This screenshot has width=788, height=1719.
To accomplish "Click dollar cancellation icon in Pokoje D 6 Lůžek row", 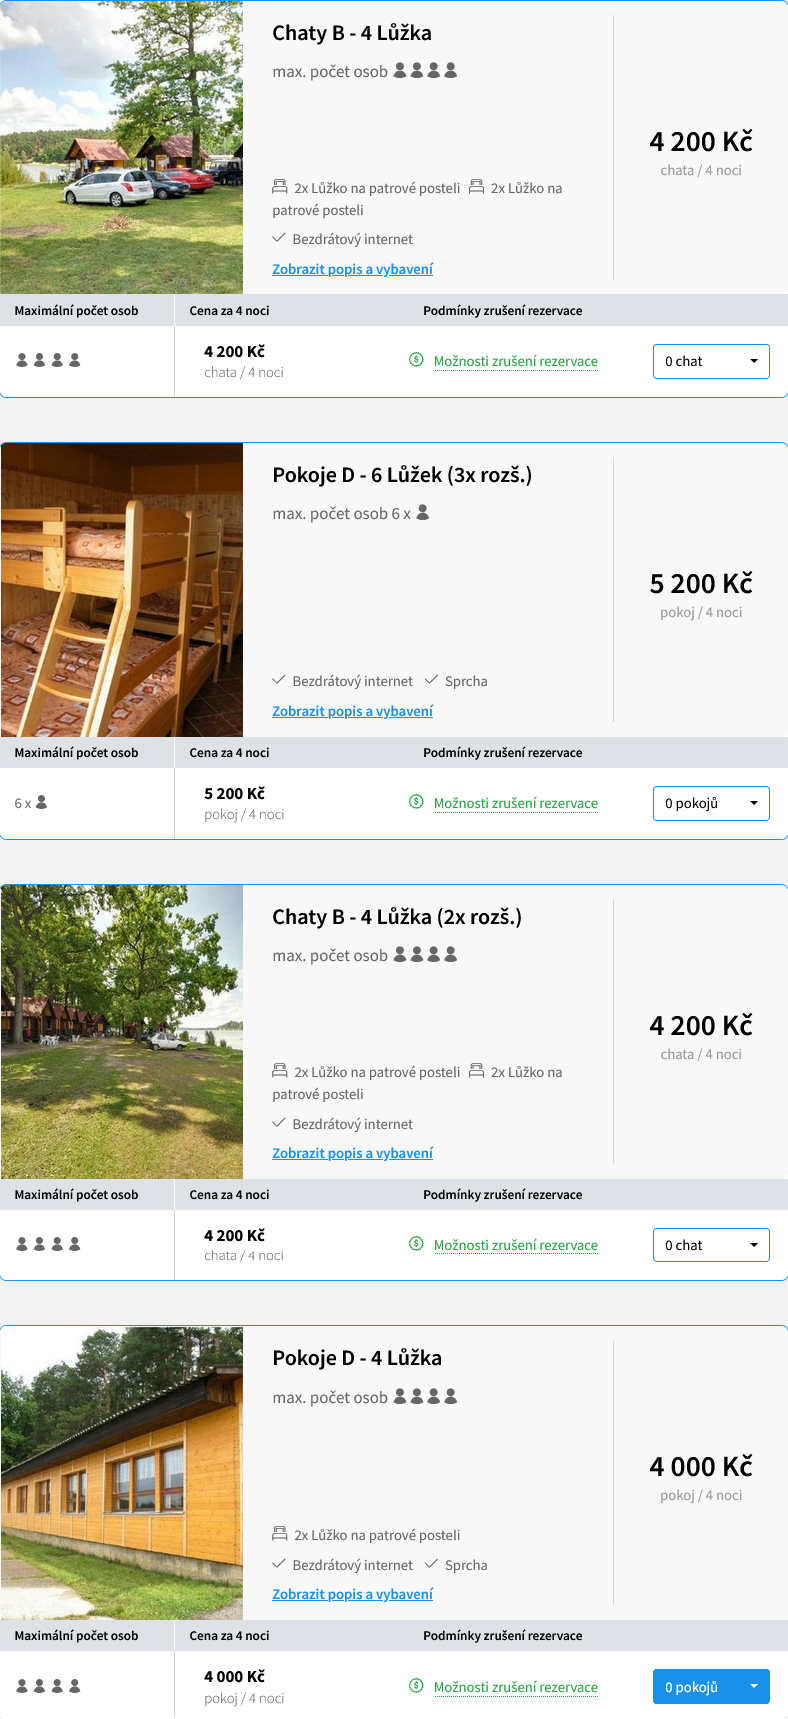I will point(416,802).
